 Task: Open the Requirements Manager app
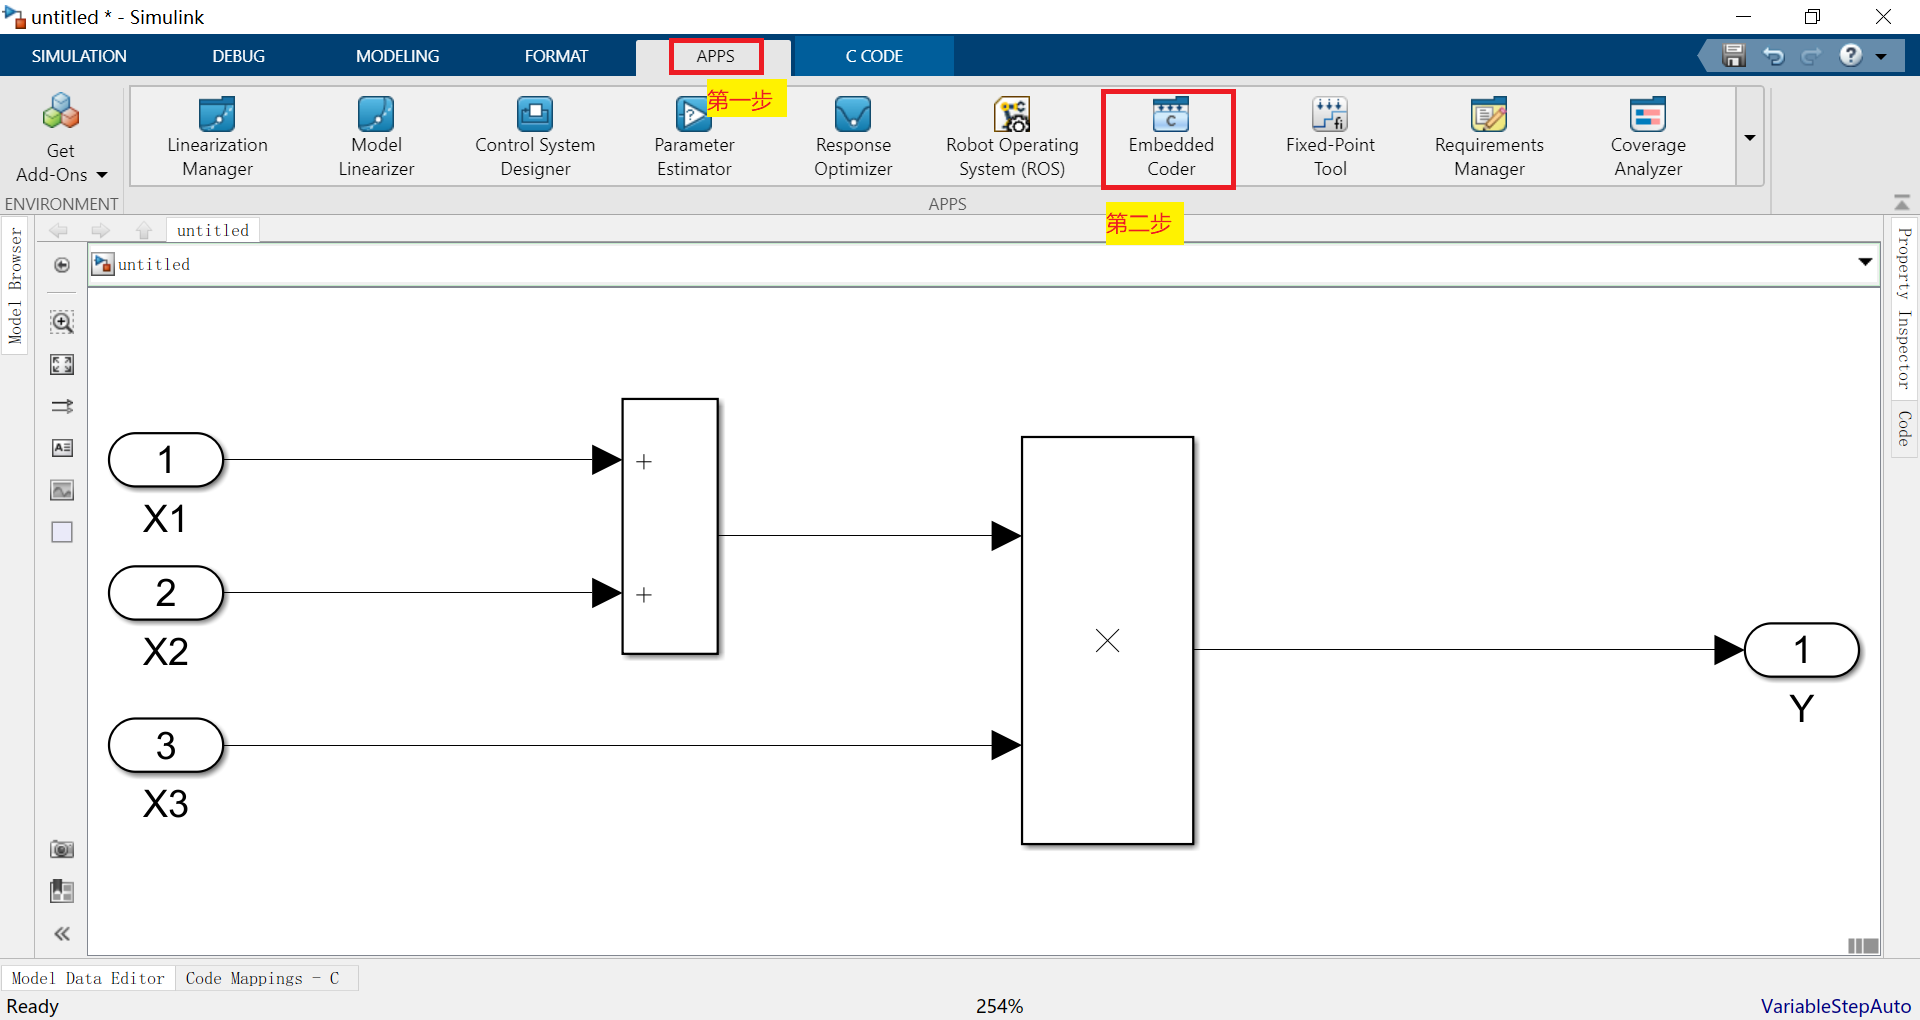(x=1489, y=137)
